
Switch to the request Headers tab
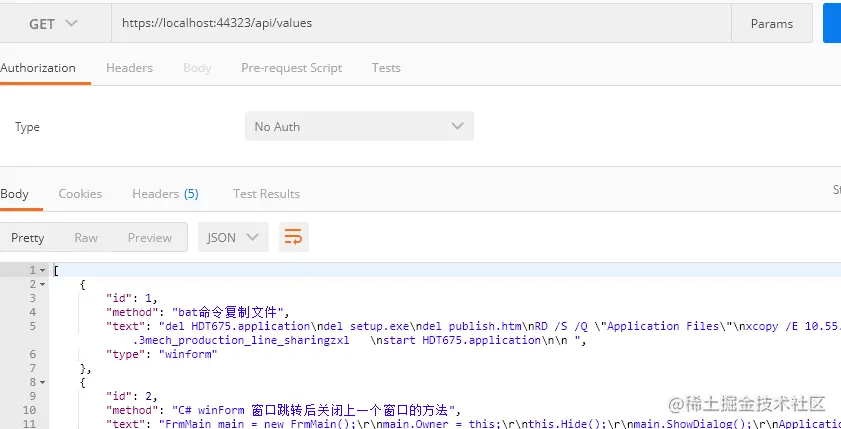pyautogui.click(x=129, y=68)
